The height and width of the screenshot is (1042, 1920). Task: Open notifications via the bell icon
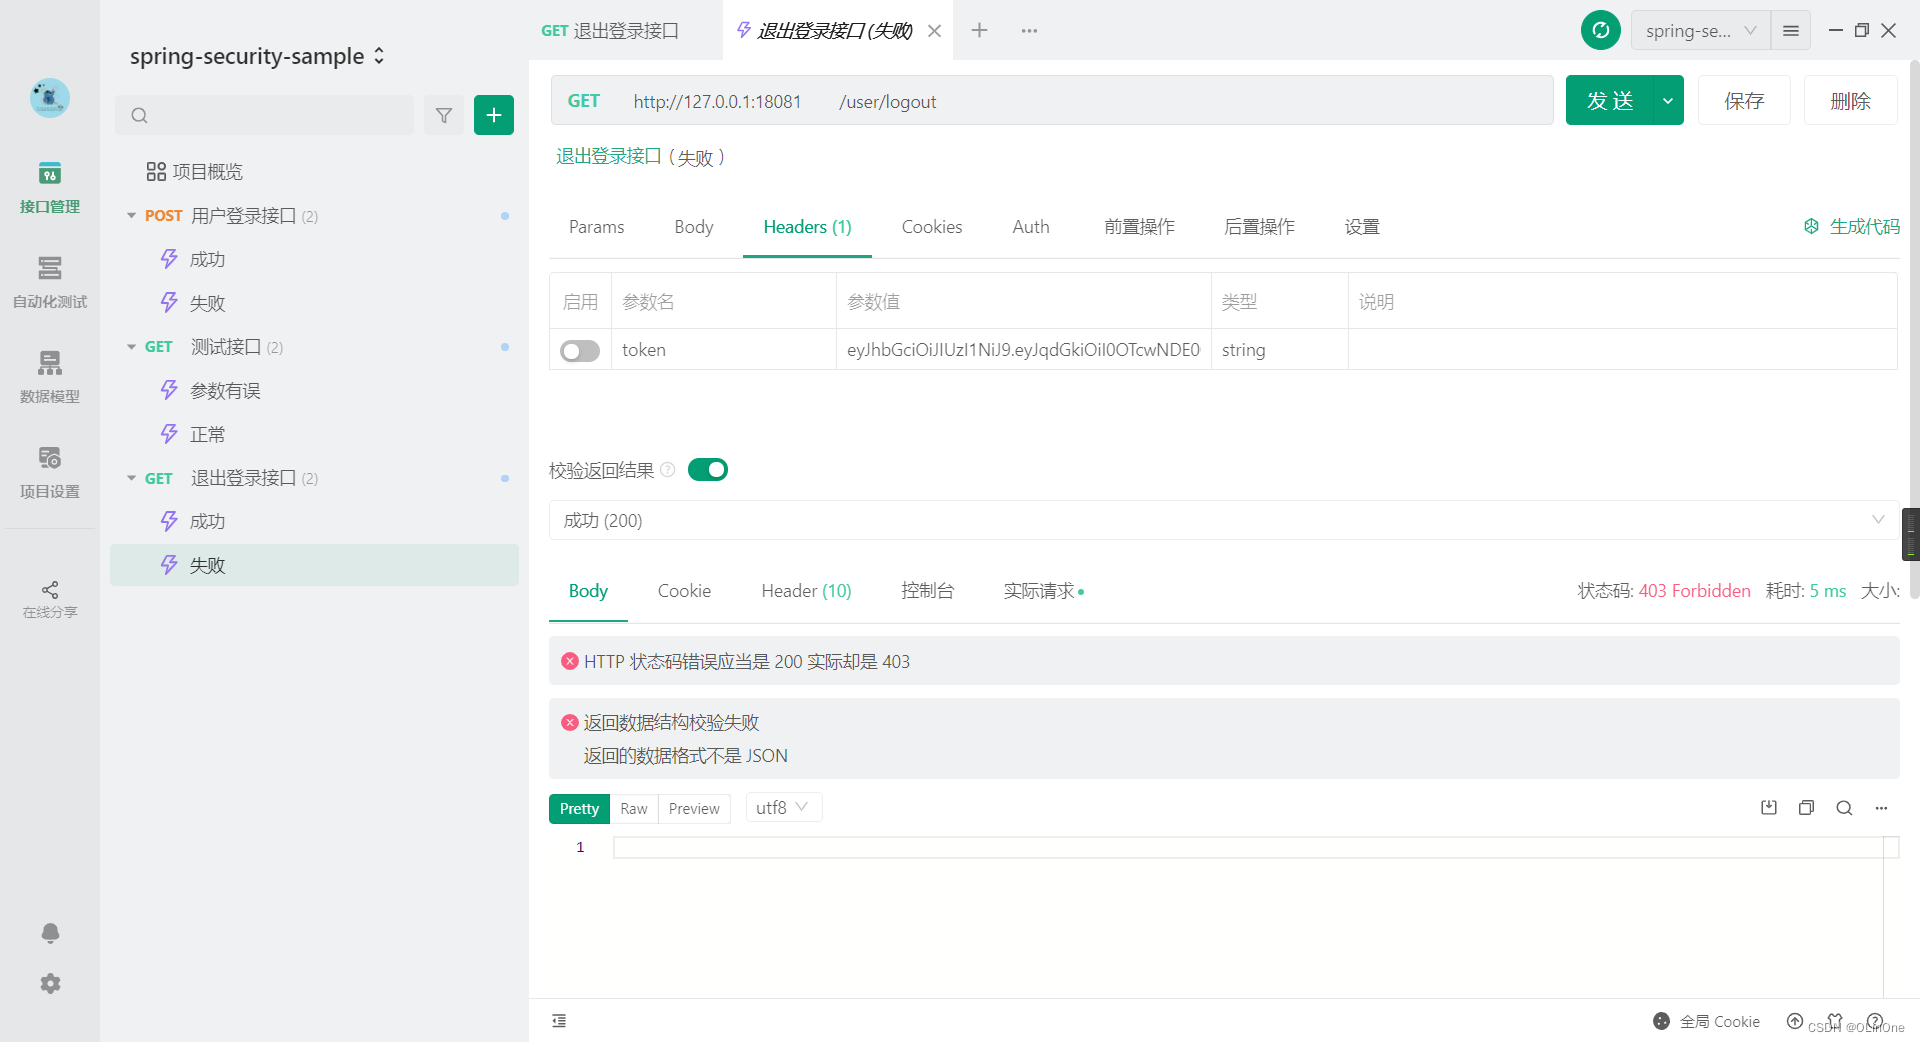point(49,933)
